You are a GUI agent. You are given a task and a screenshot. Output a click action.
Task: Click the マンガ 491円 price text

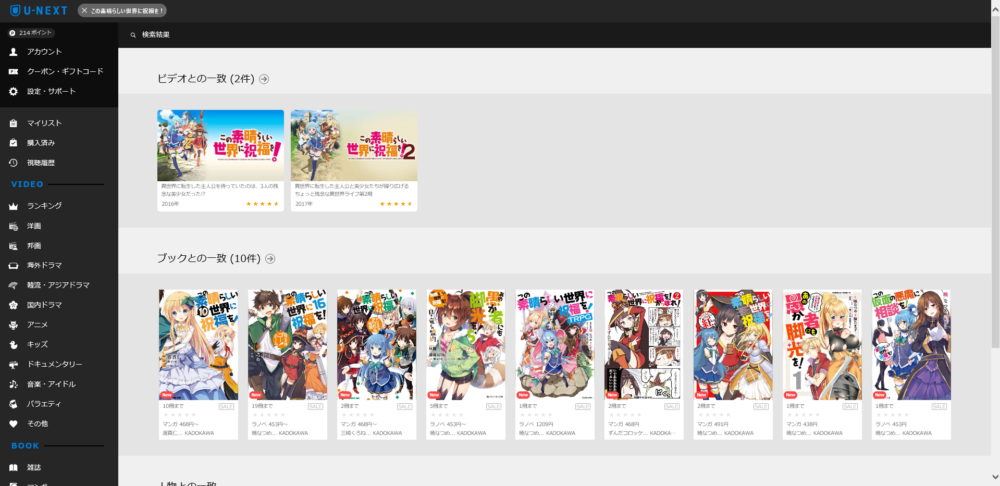click(713, 424)
